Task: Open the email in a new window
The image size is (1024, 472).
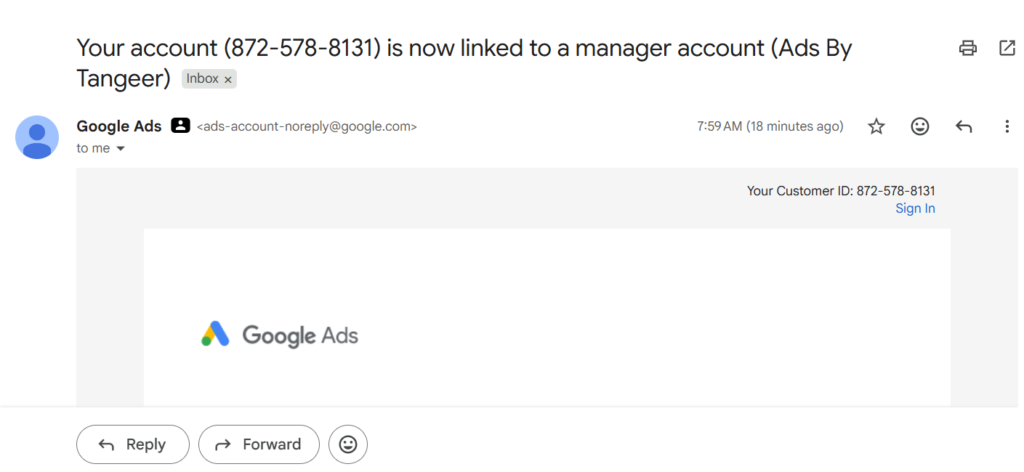Action: [x=1007, y=48]
